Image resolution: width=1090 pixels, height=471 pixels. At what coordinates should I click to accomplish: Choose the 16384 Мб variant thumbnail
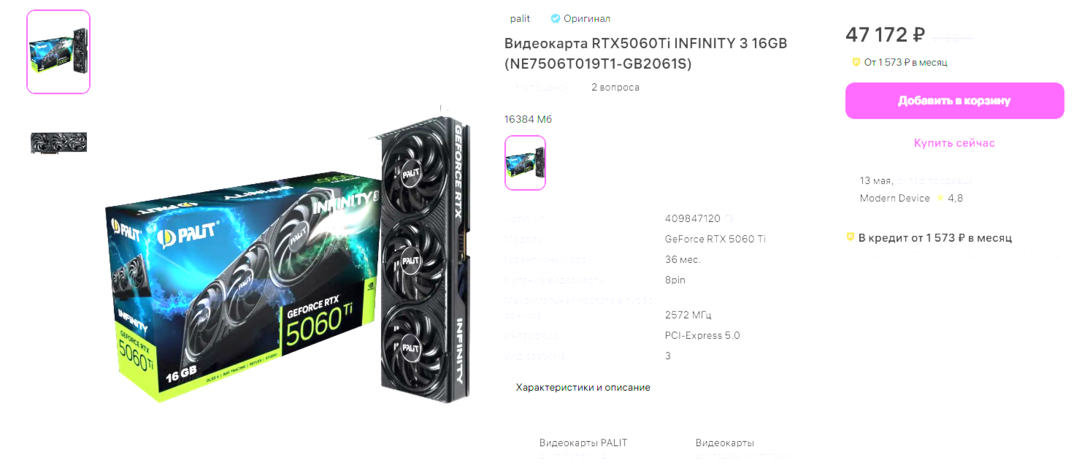(525, 163)
